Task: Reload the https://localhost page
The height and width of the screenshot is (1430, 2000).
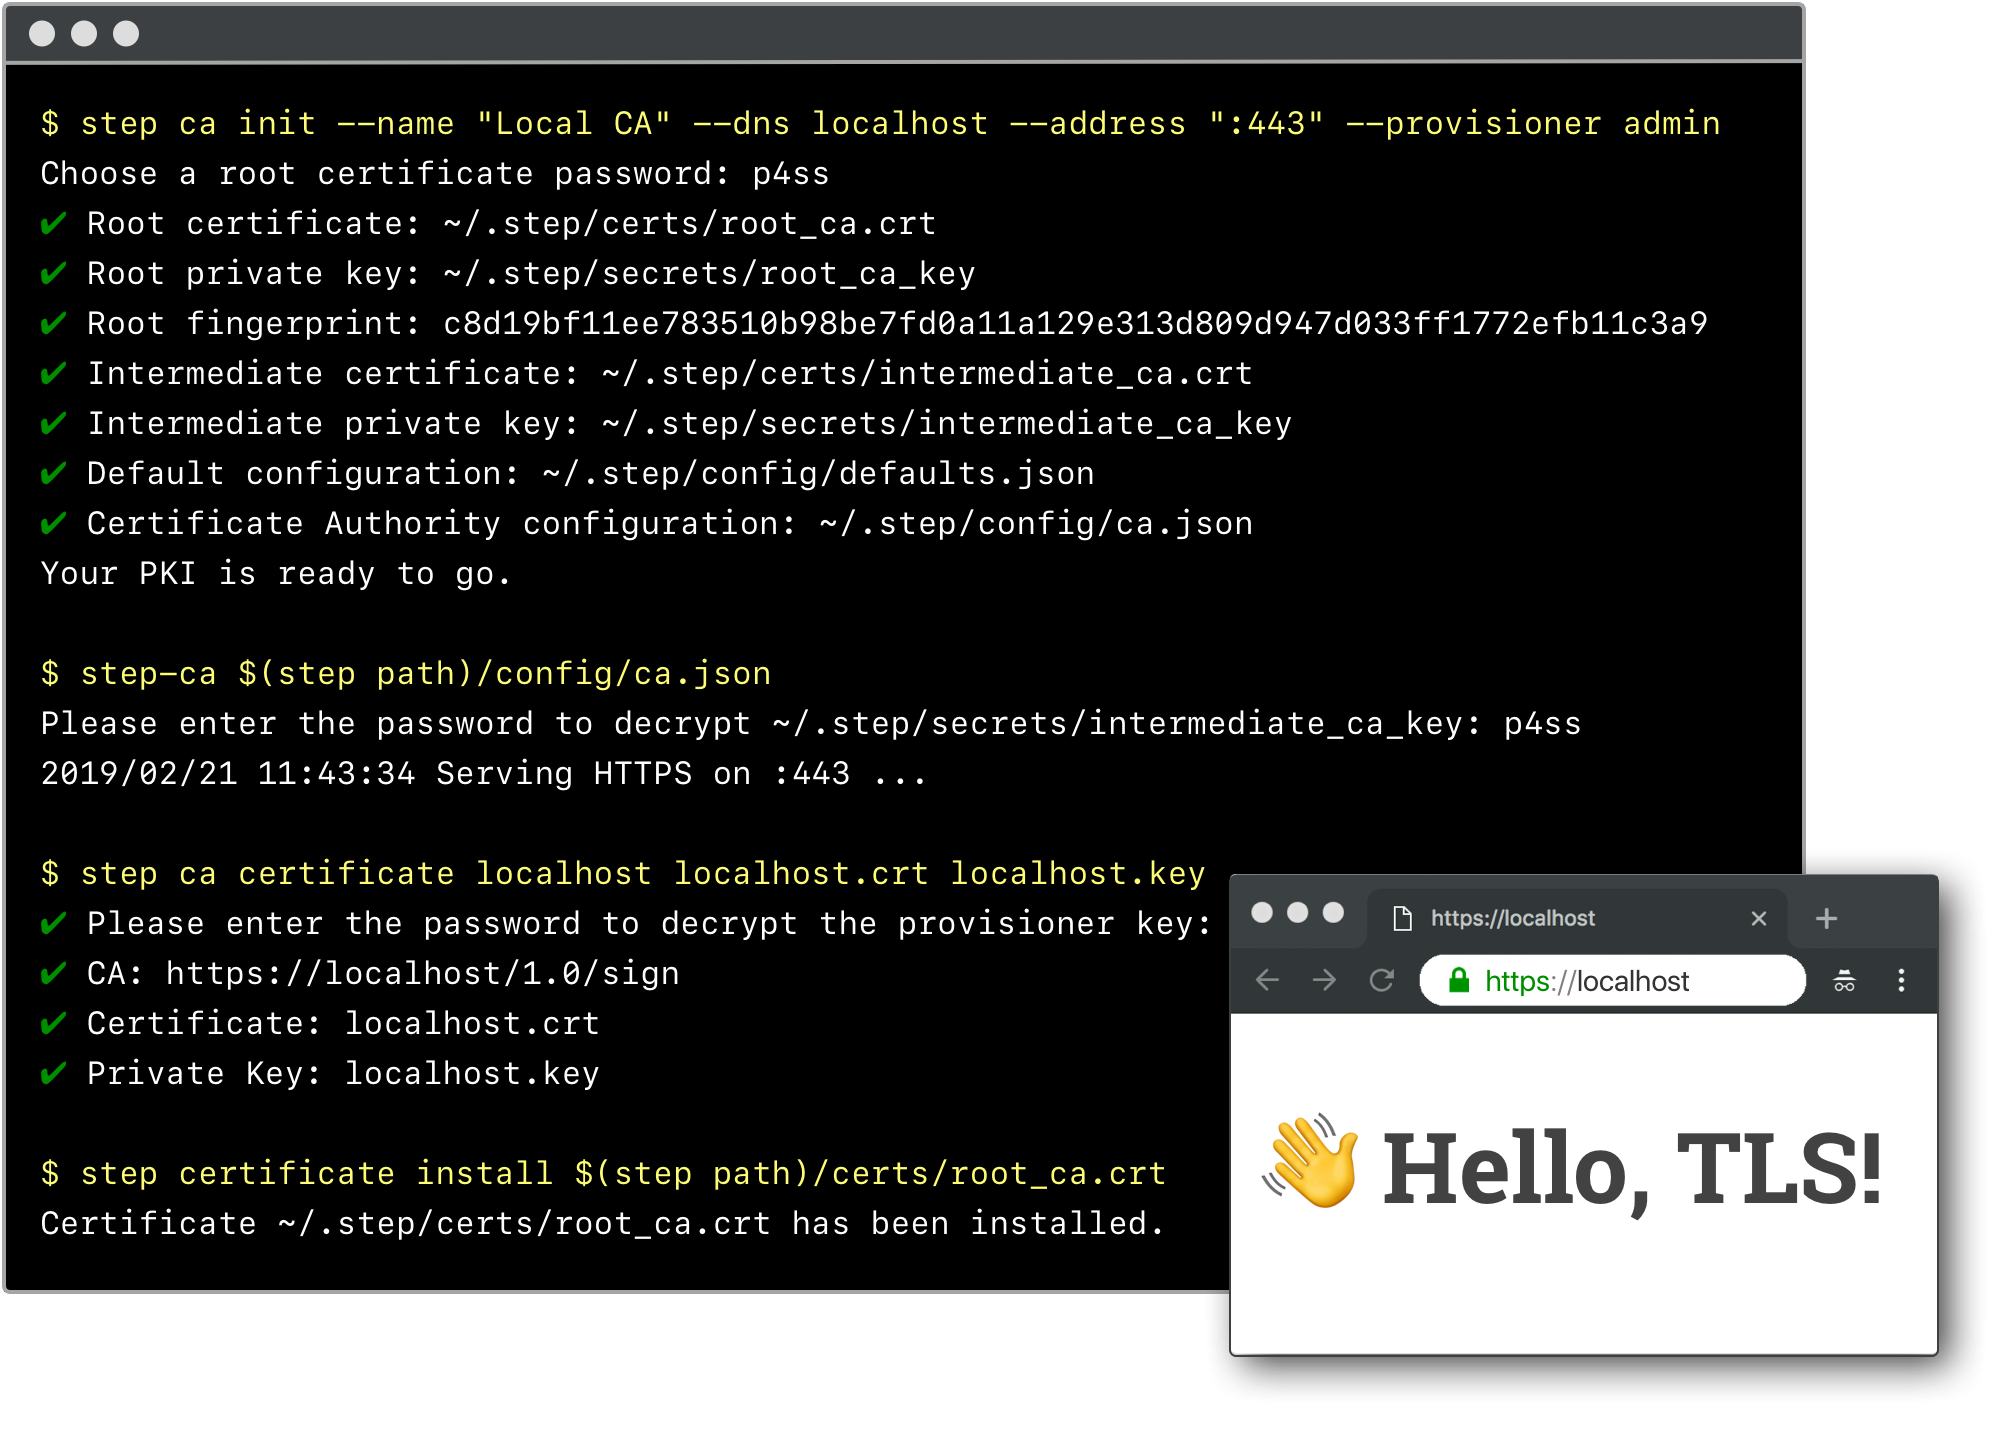Action: pos(1383,981)
